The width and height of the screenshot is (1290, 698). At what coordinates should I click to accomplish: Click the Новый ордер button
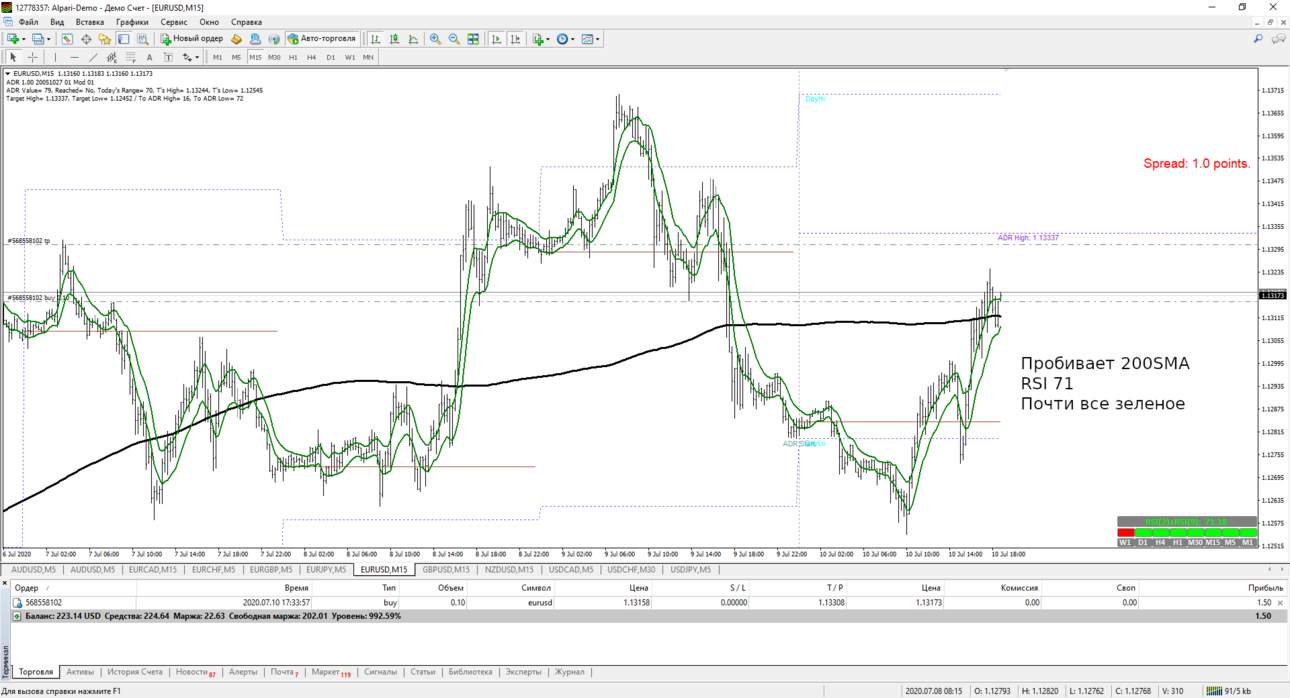(191, 39)
